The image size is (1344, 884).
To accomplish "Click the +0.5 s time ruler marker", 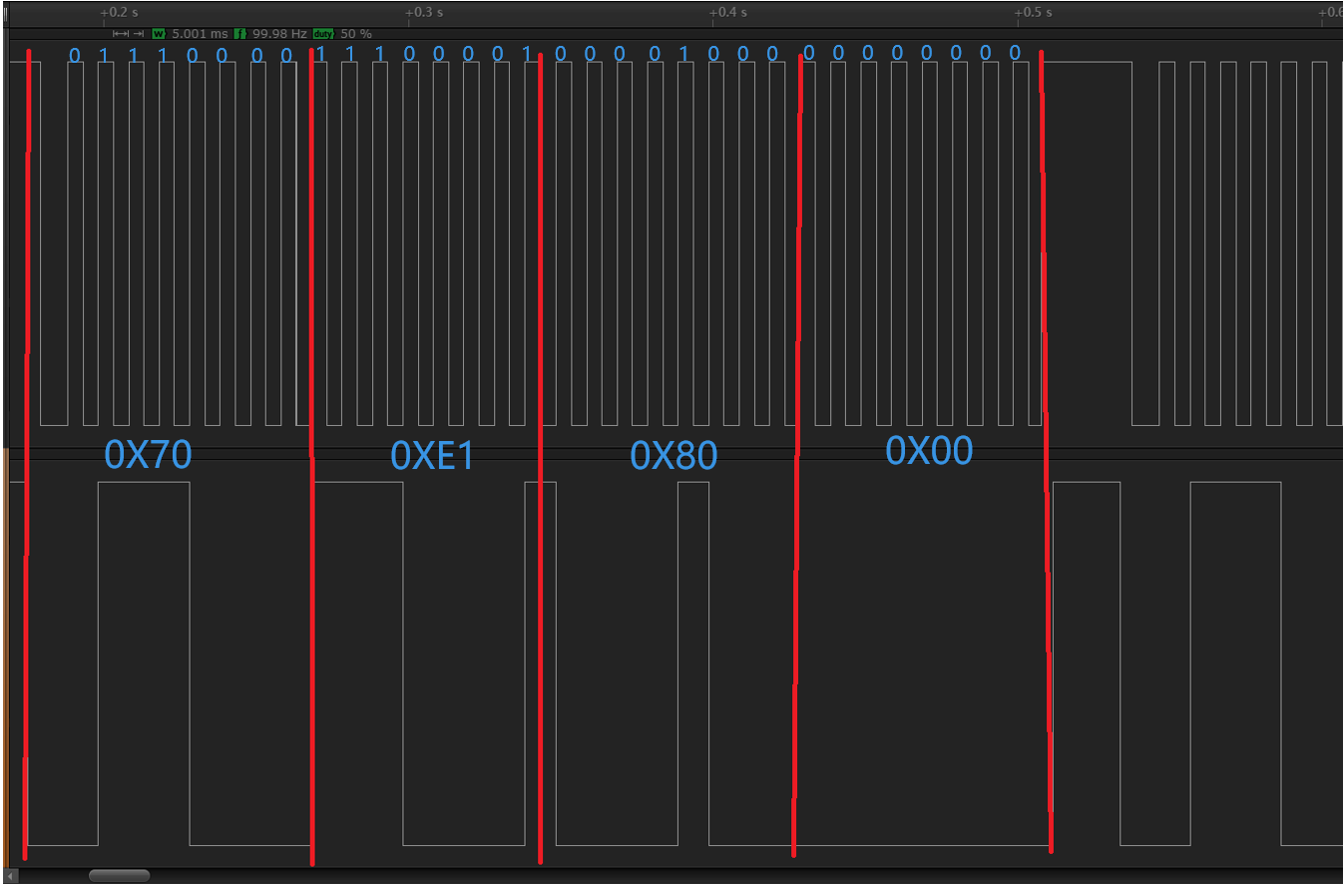I will coord(1033,13).
